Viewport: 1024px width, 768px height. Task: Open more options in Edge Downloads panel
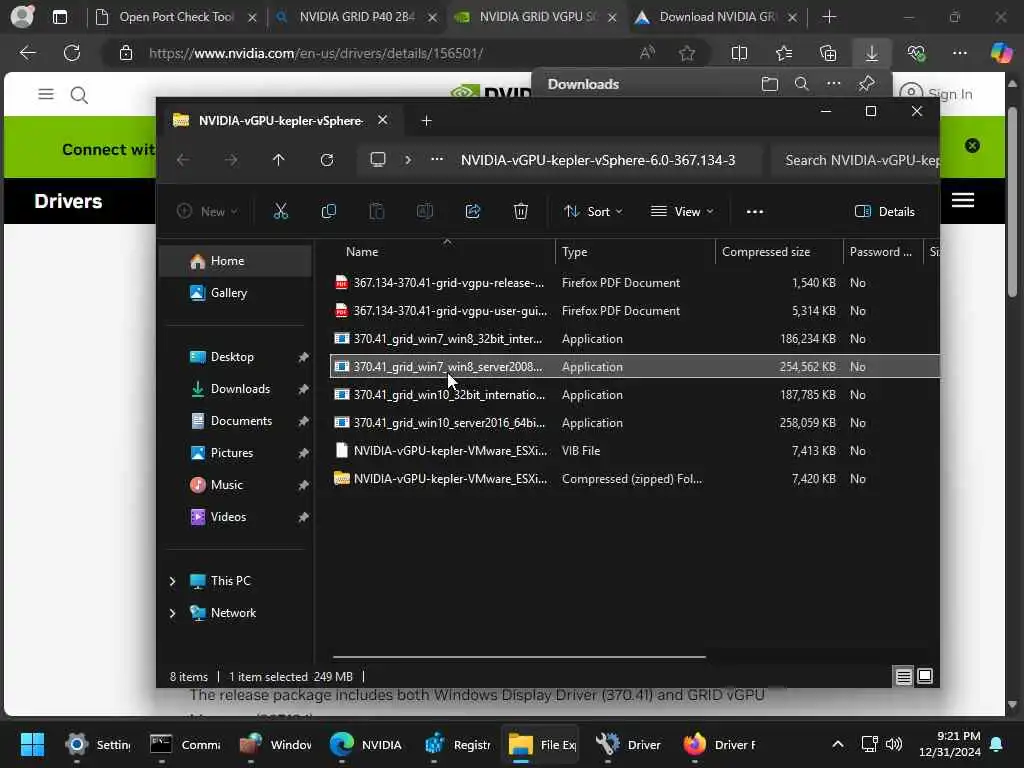[834, 84]
